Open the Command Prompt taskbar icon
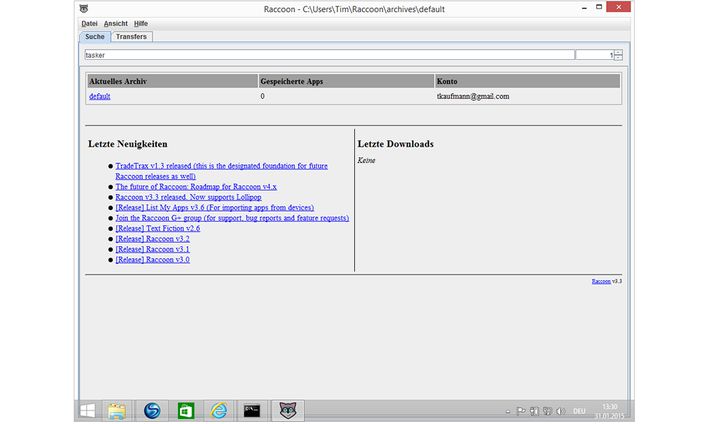This screenshot has width=708, height=424. (252, 411)
